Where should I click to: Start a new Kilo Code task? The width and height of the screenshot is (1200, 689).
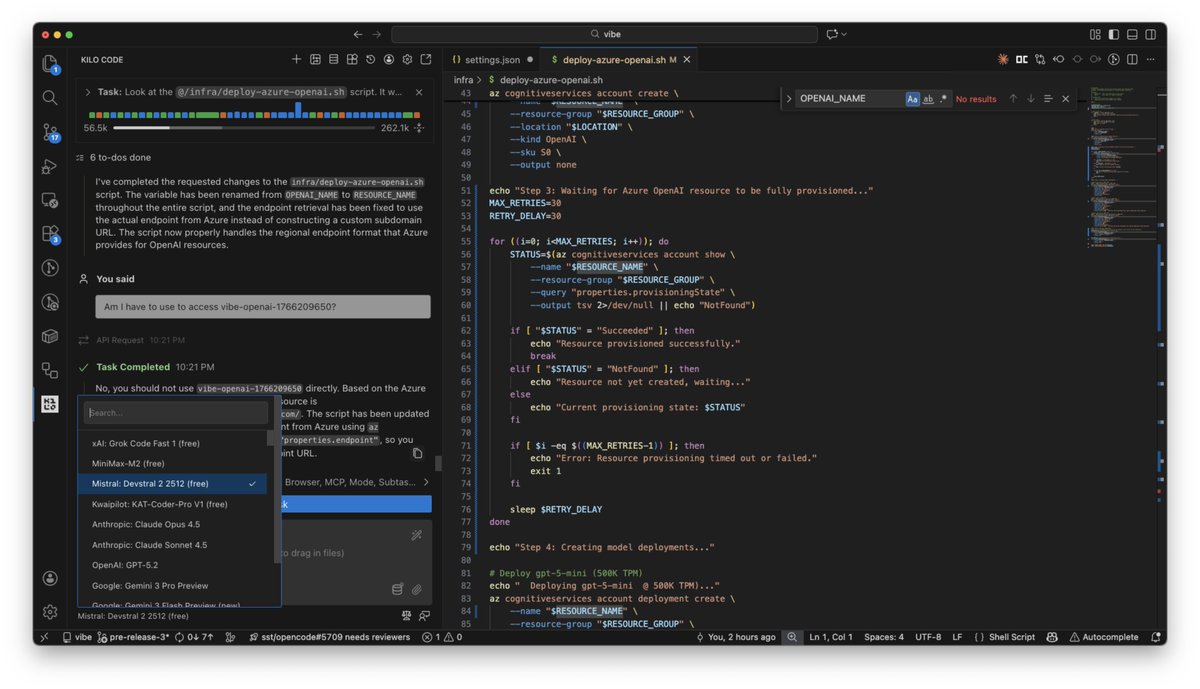296,59
